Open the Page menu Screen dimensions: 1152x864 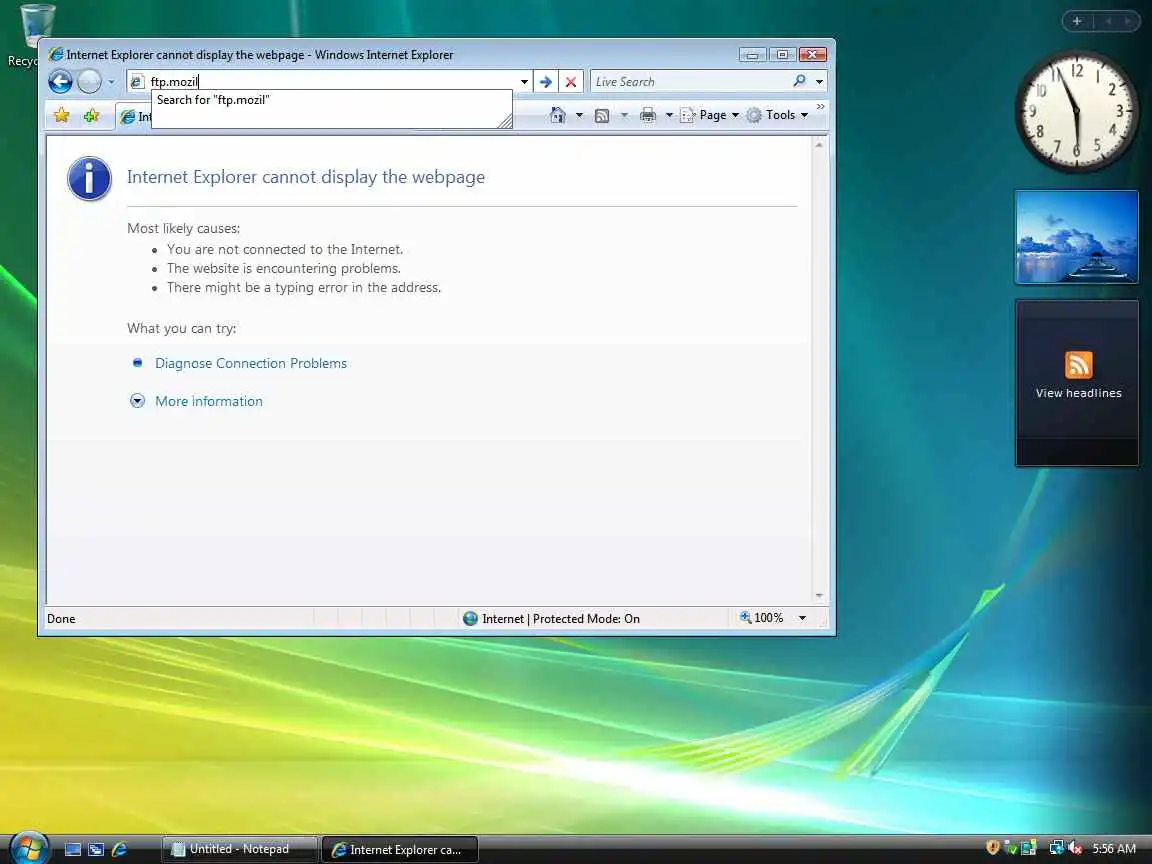click(x=710, y=115)
